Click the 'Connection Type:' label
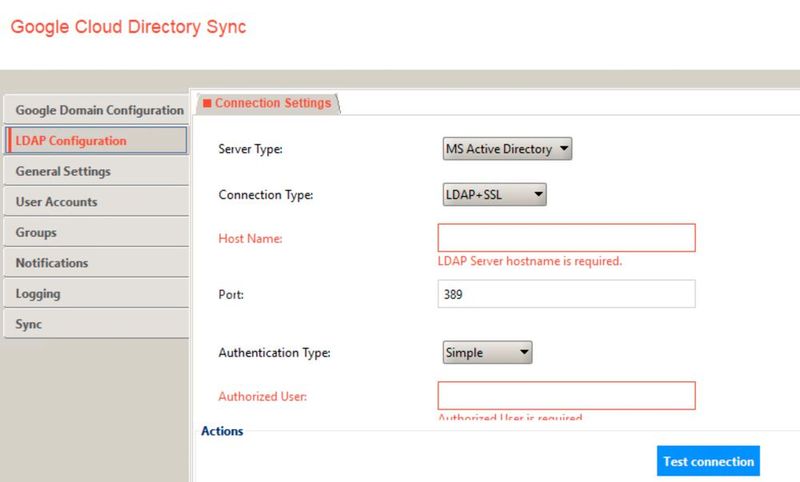Viewport: 800px width, 482px height. [x=266, y=195]
